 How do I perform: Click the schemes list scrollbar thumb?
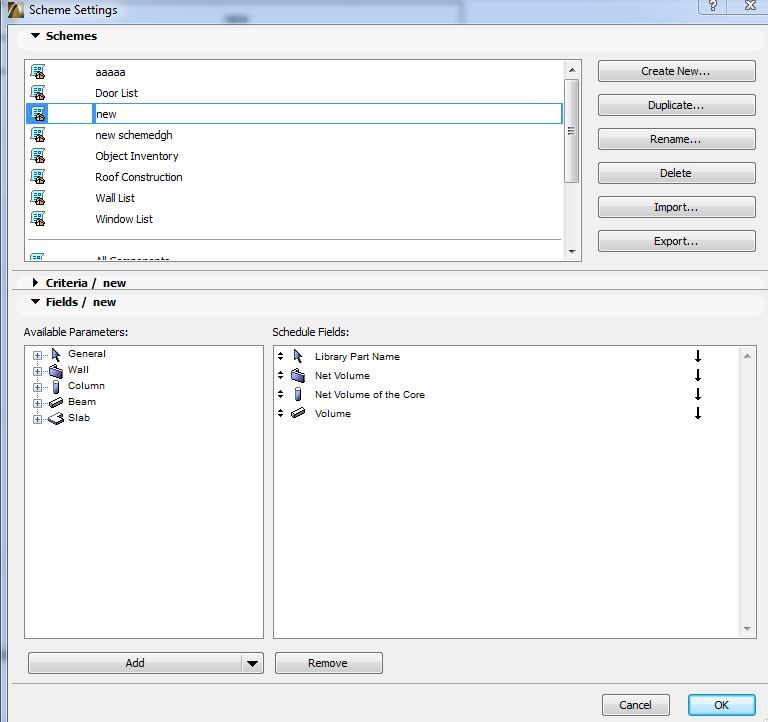tap(571, 131)
